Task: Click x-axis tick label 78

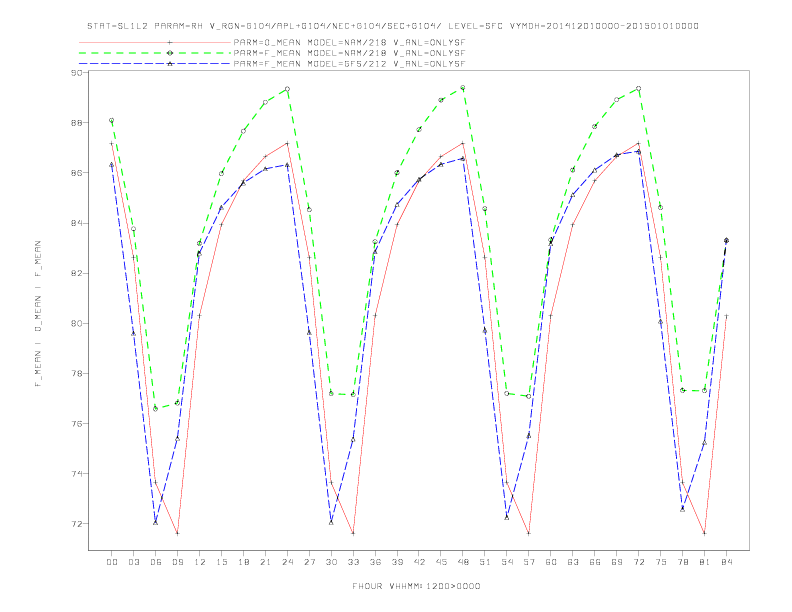Action: 682,562
